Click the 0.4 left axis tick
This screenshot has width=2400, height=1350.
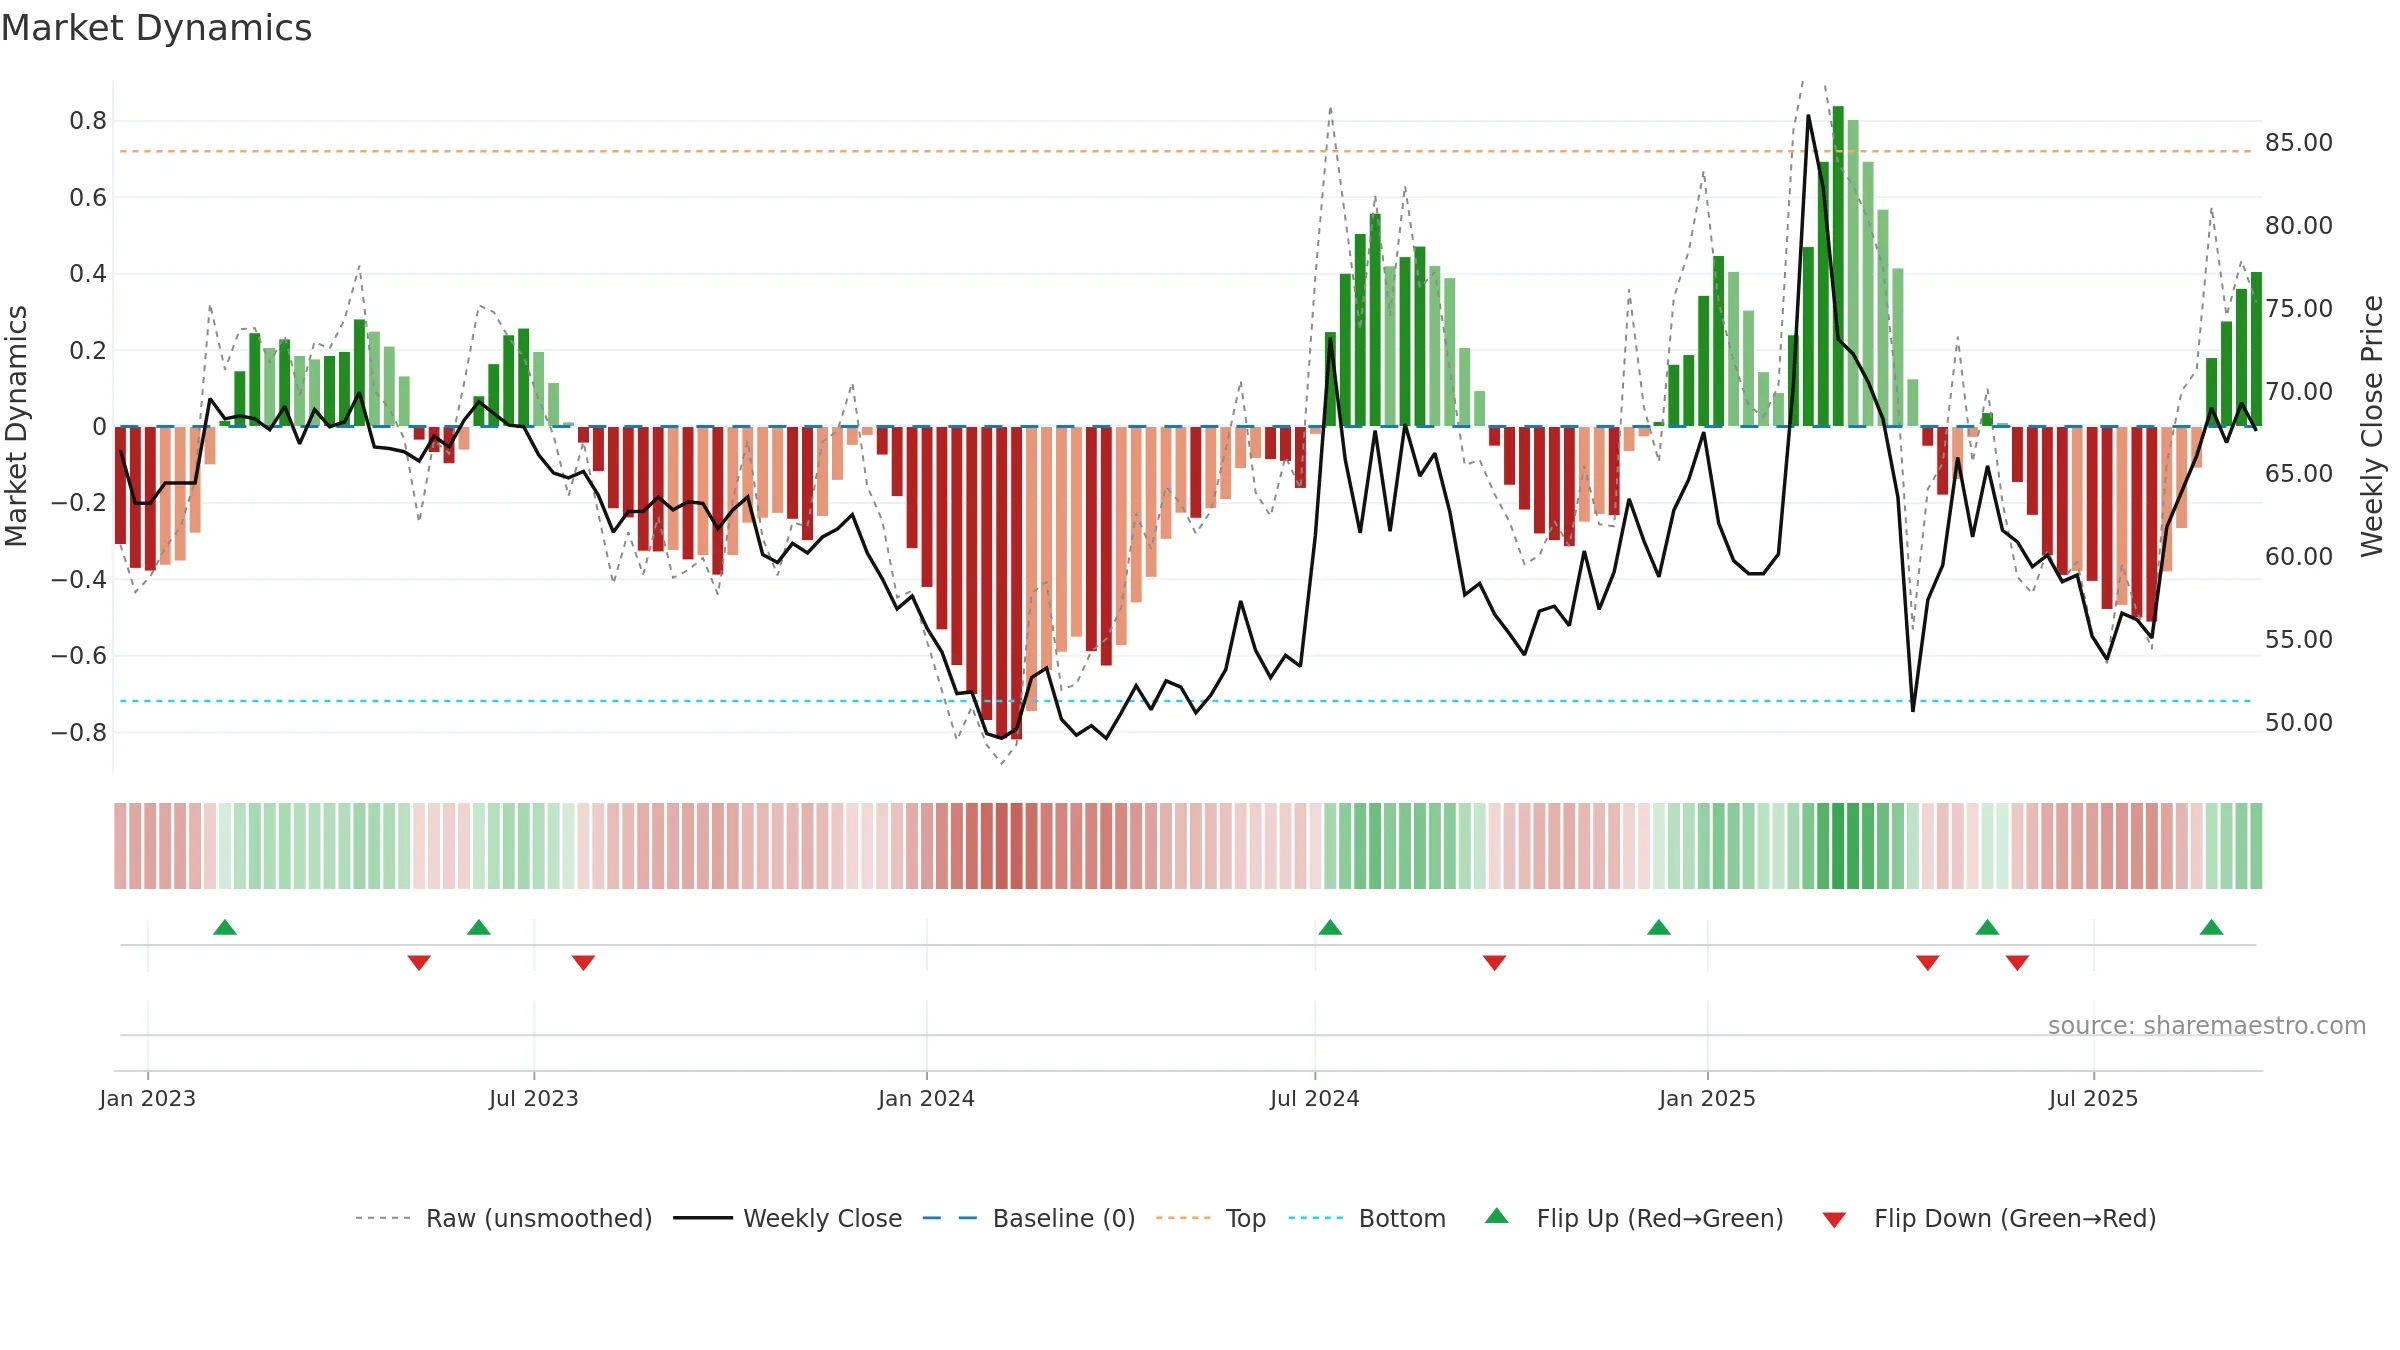click(x=88, y=274)
